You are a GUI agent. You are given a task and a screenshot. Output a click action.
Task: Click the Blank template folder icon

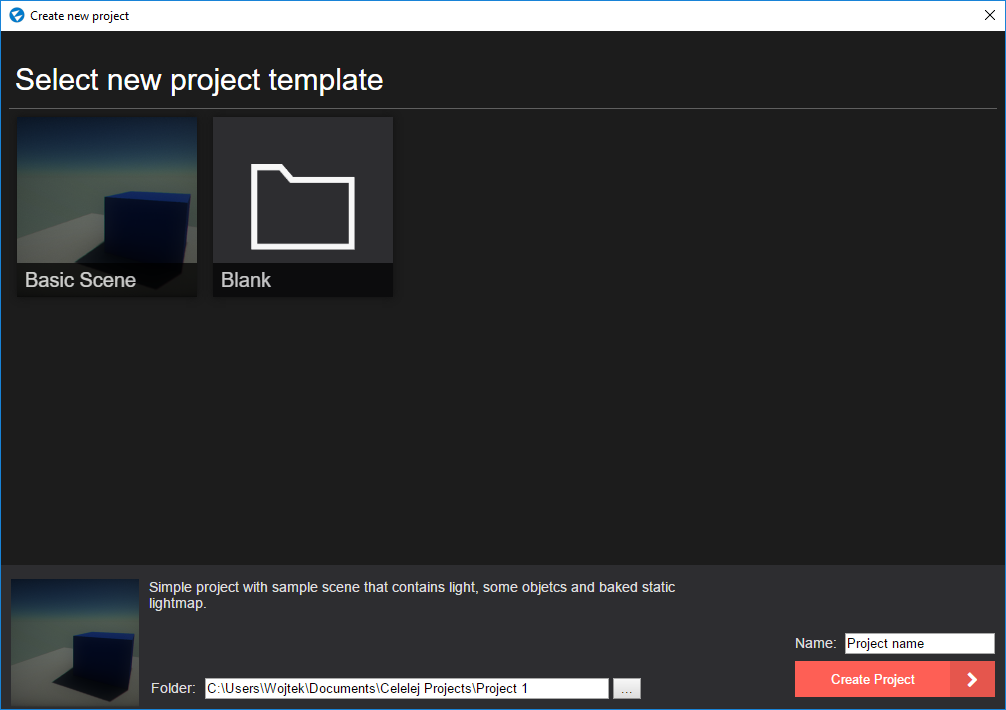(303, 207)
